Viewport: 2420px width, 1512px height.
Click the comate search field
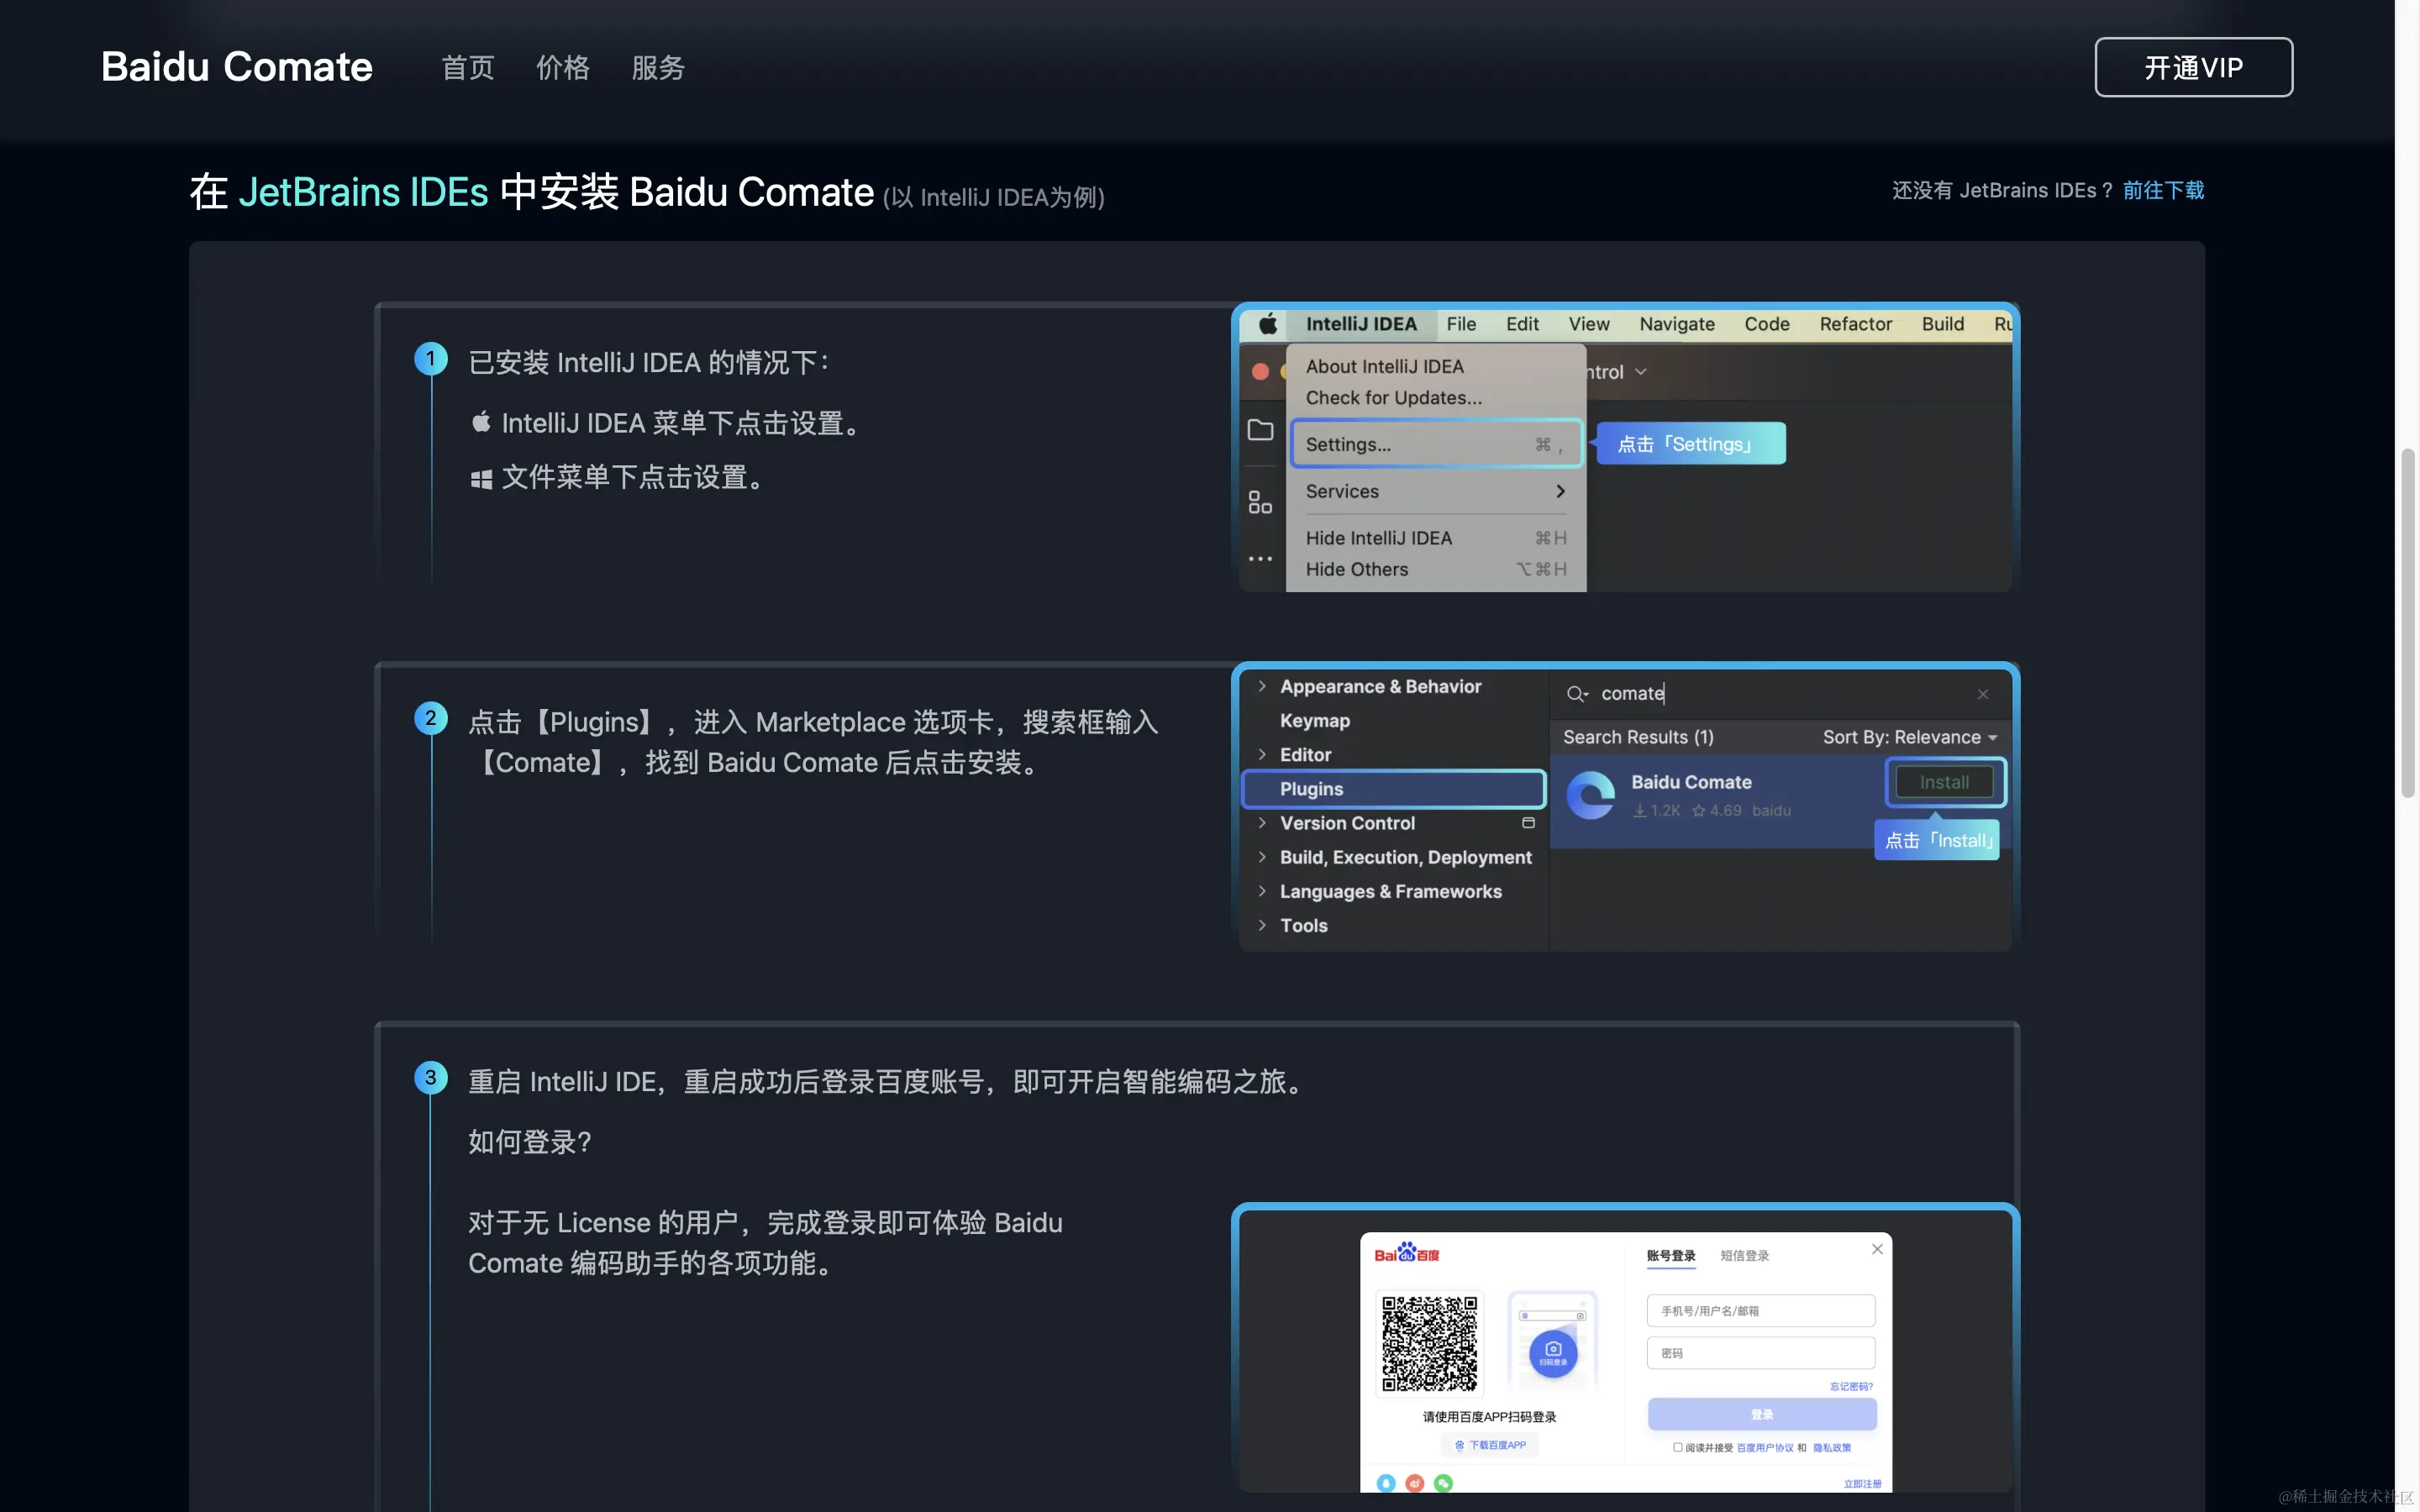tap(1780, 693)
